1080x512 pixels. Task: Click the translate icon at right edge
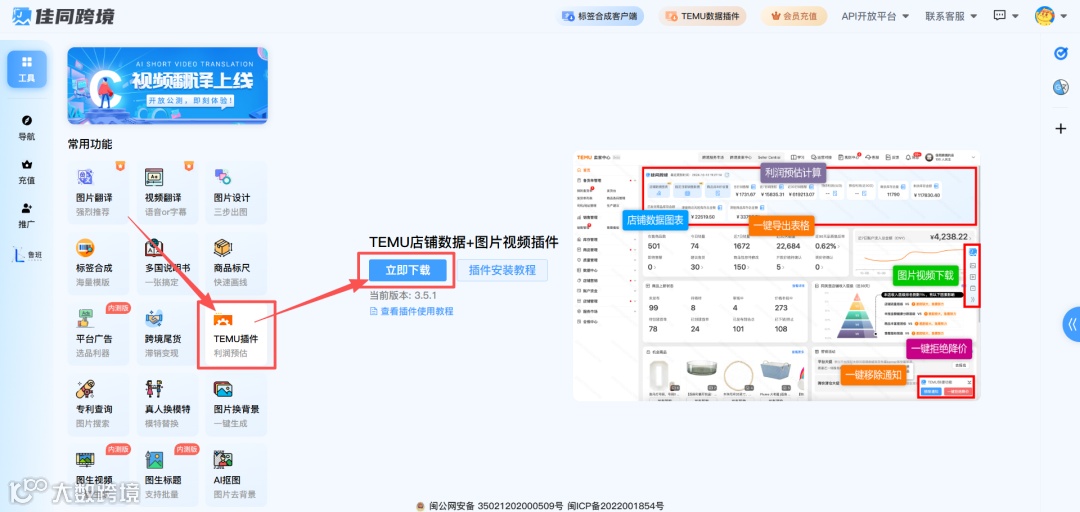click(1061, 87)
